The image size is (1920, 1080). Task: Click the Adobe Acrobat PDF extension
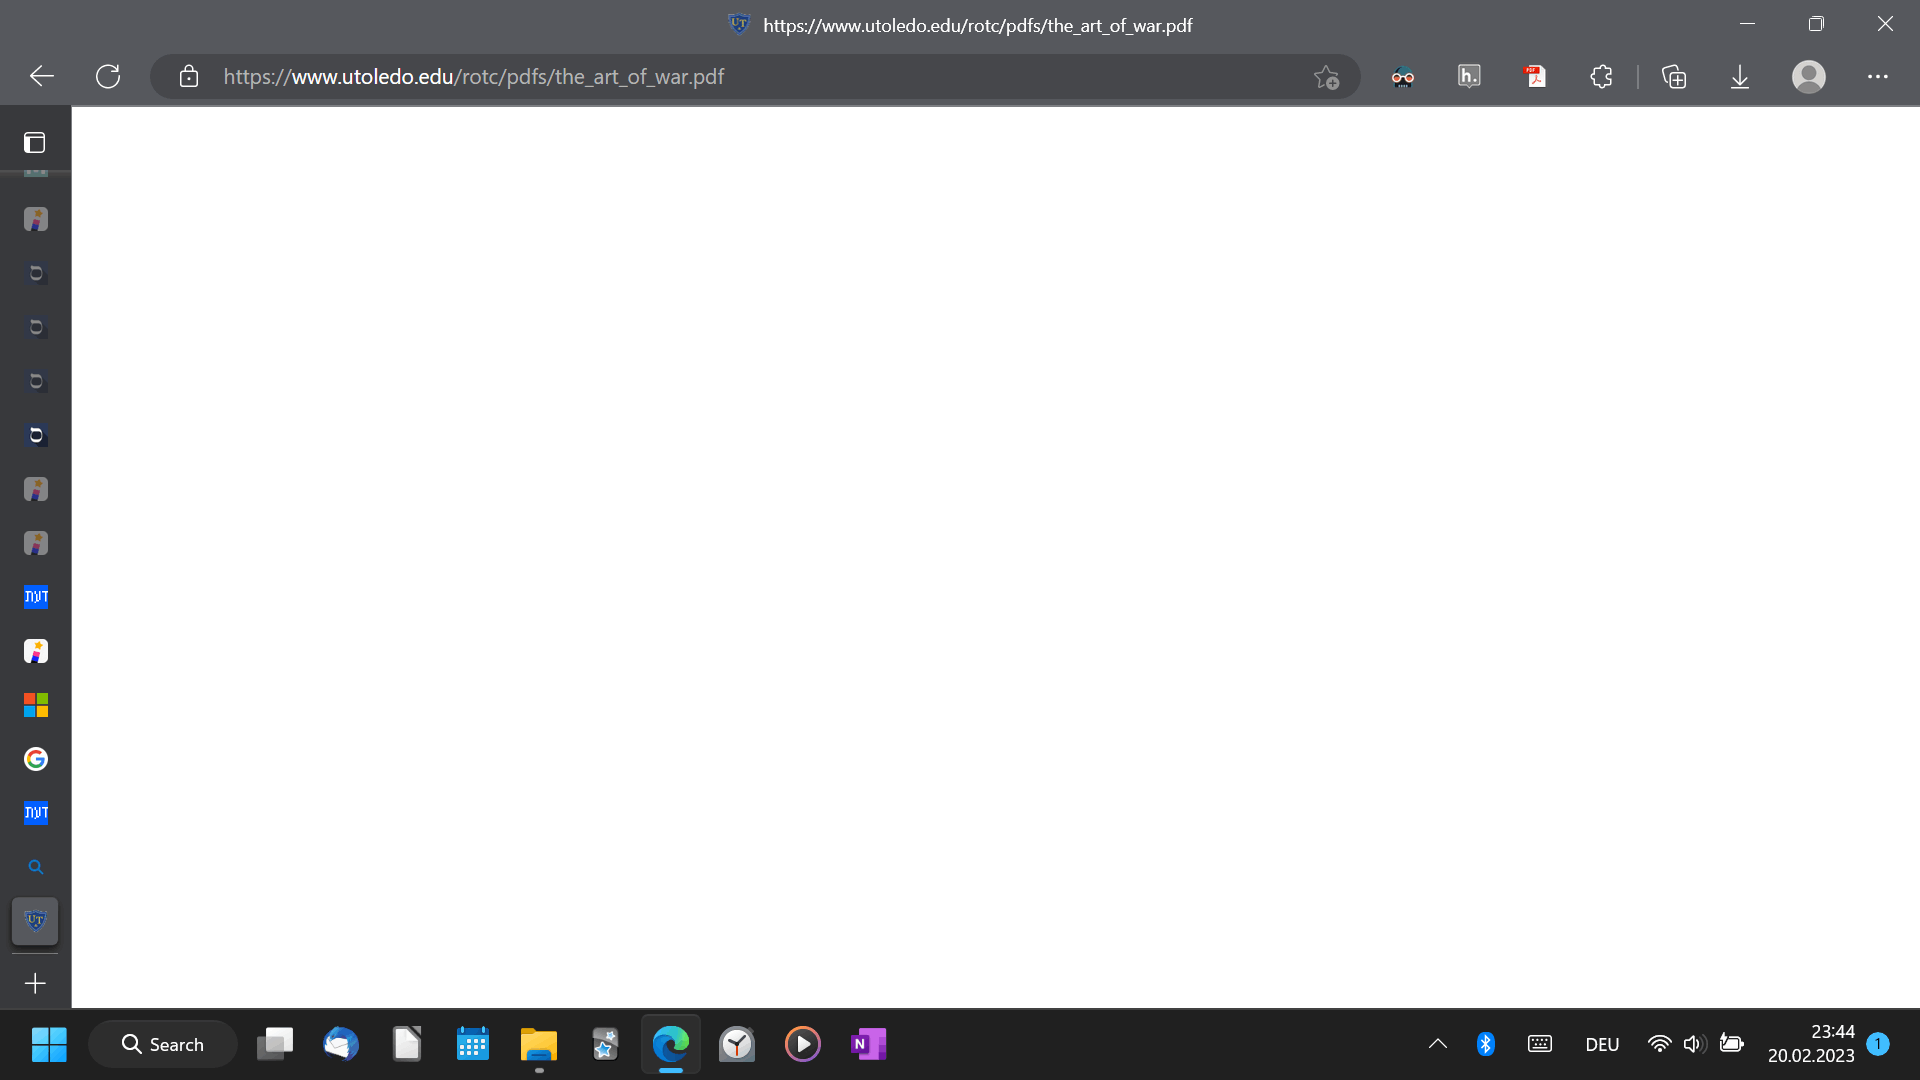(1535, 76)
